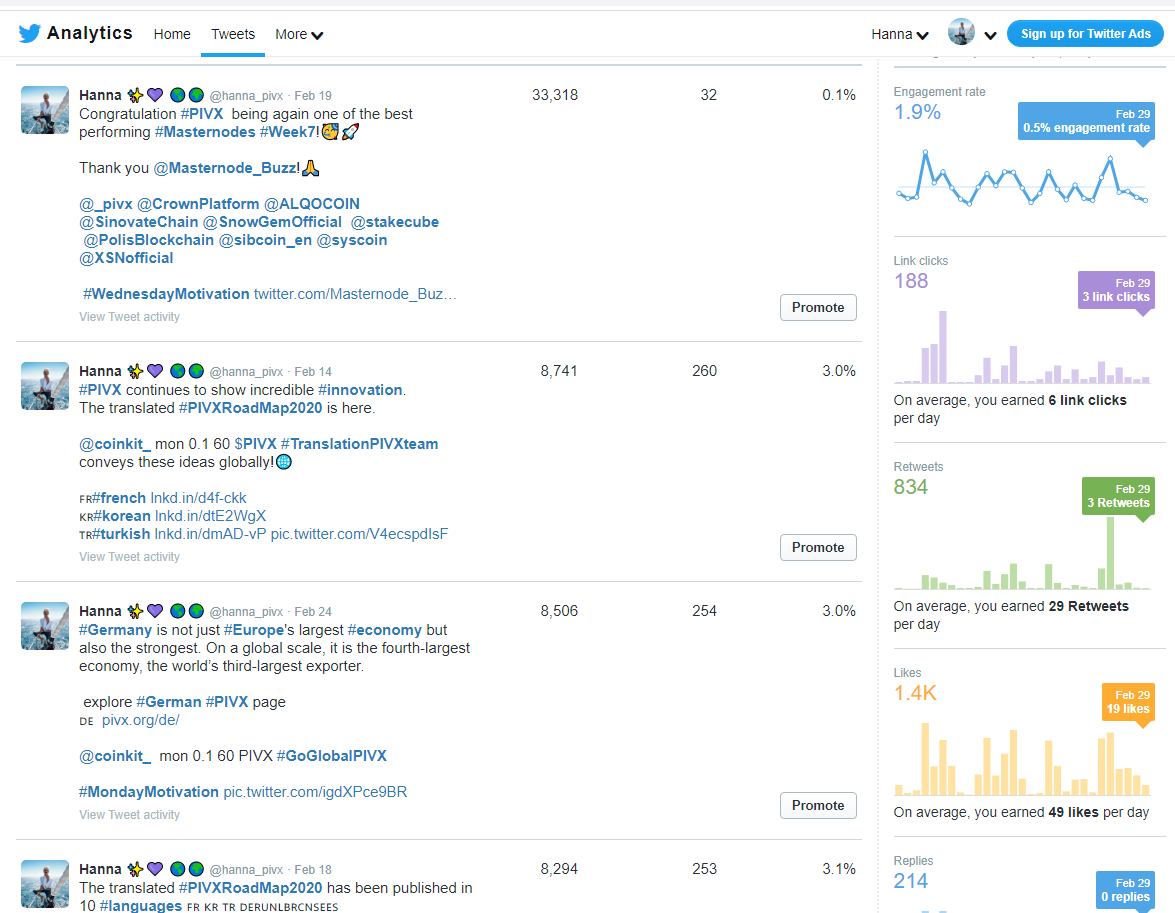1175x913 pixels.
Task: Open pic.twitter.com/igdXPce9BR link
Action: [x=315, y=792]
